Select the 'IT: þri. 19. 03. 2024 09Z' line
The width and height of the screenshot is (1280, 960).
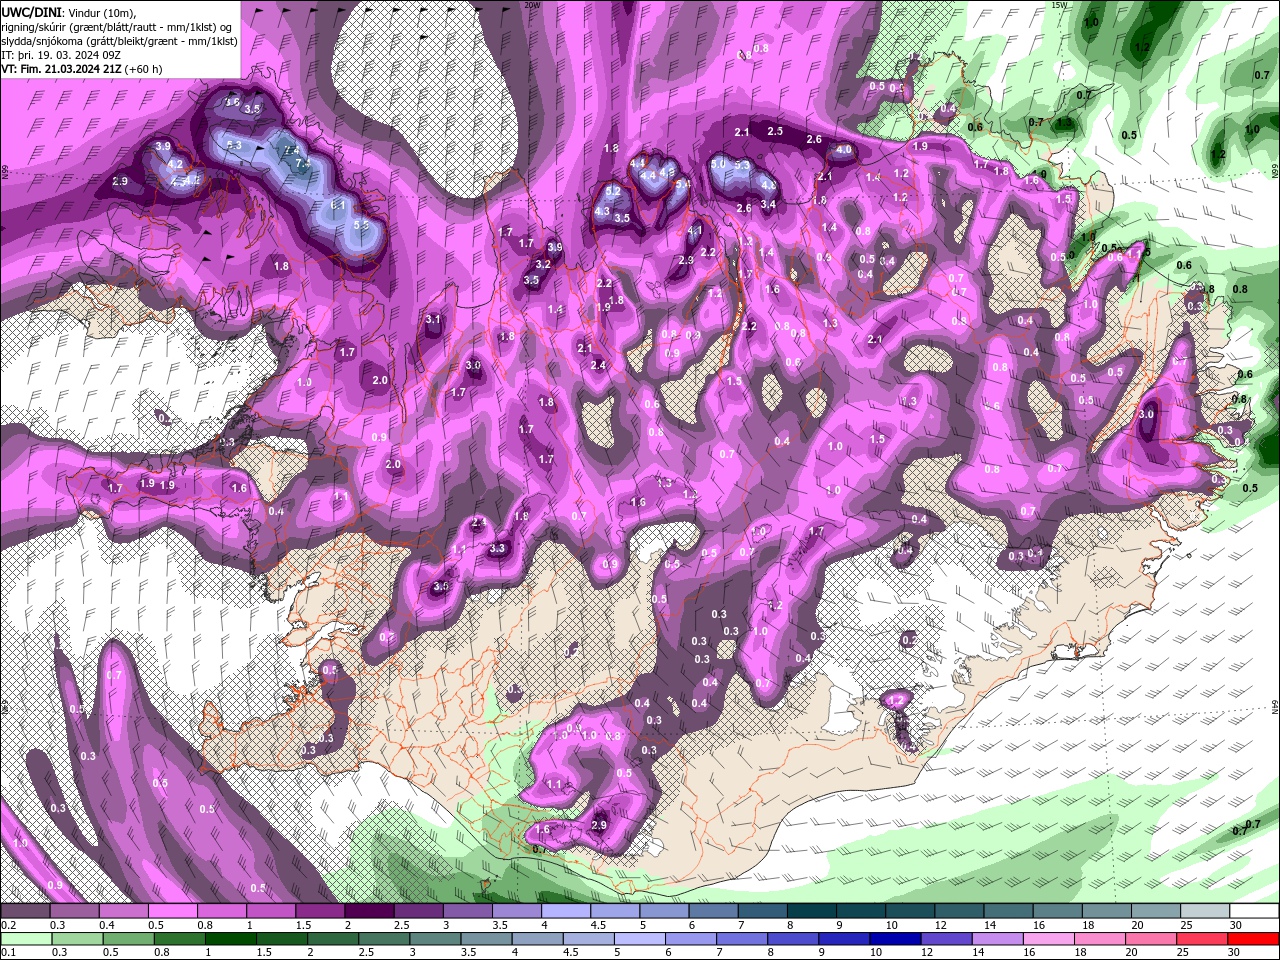61,54
